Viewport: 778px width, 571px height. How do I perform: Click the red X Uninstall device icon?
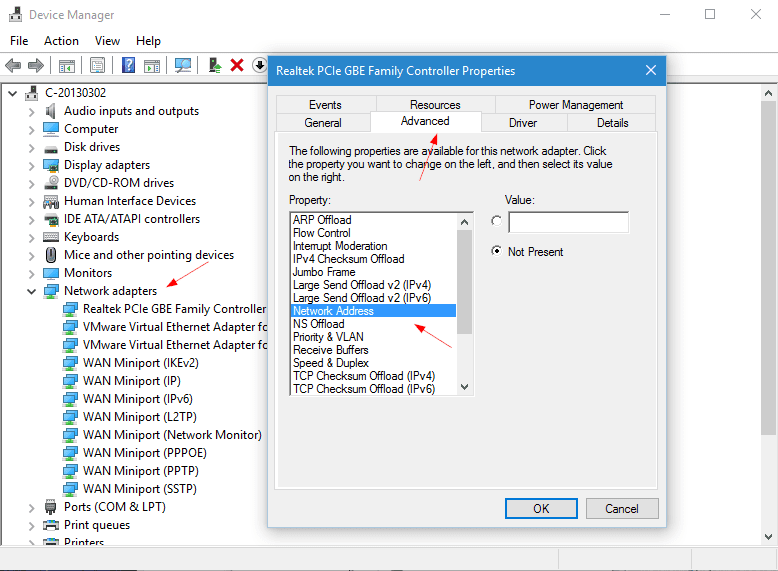pos(237,65)
